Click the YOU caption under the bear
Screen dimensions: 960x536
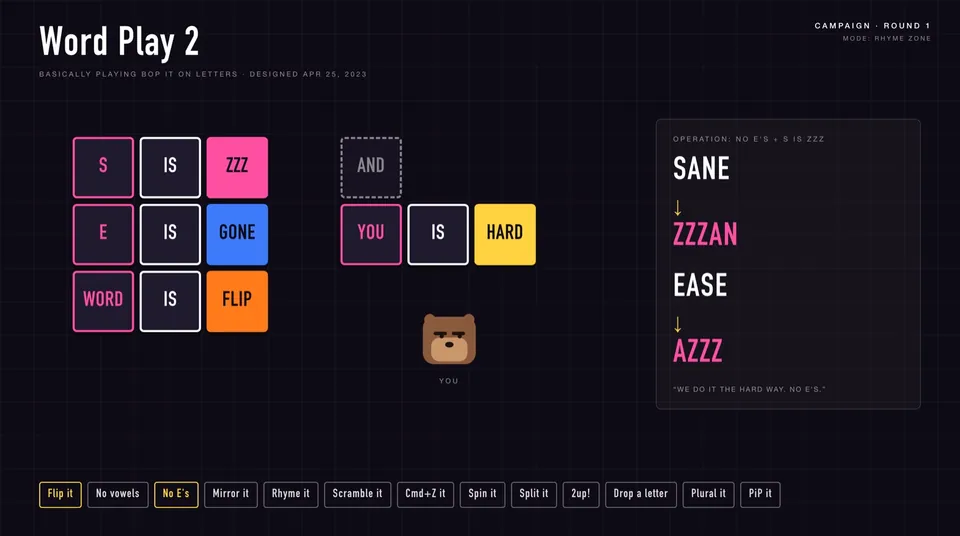[449, 381]
